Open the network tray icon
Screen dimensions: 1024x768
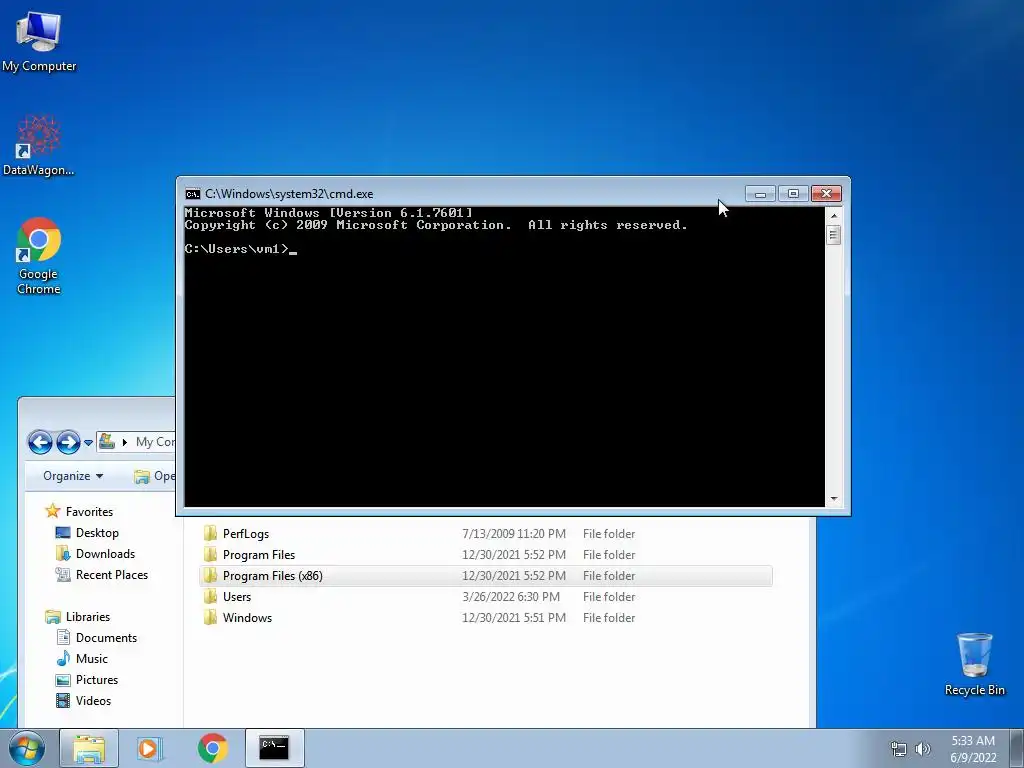click(899, 749)
